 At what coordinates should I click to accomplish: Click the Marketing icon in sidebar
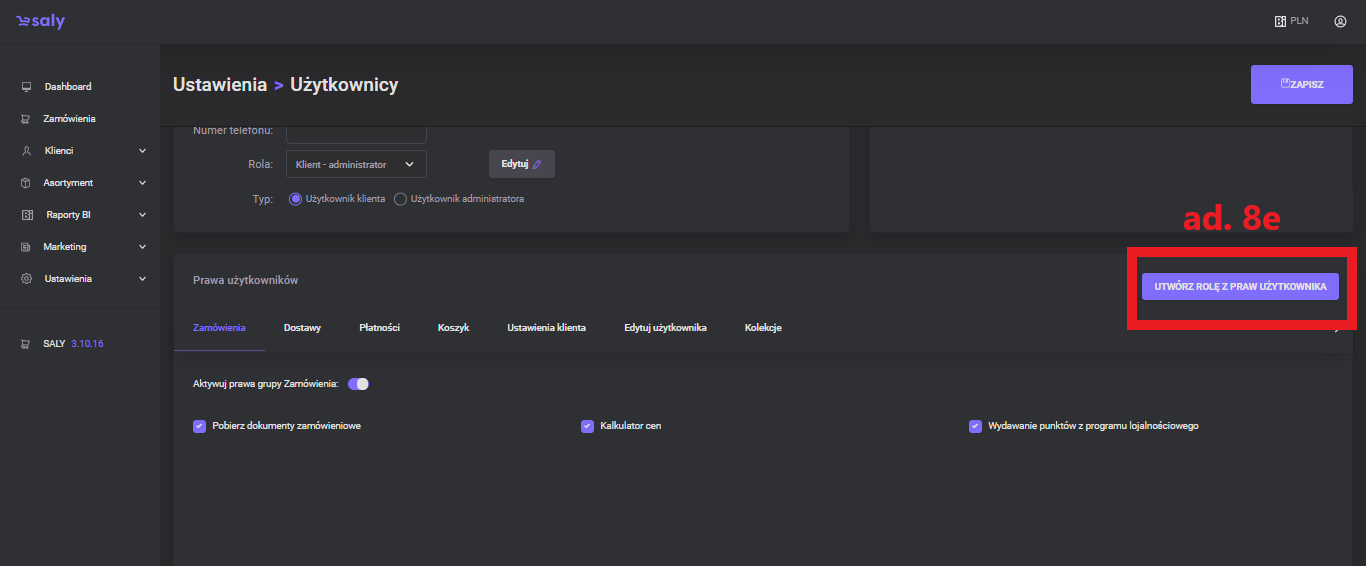click(x=27, y=247)
